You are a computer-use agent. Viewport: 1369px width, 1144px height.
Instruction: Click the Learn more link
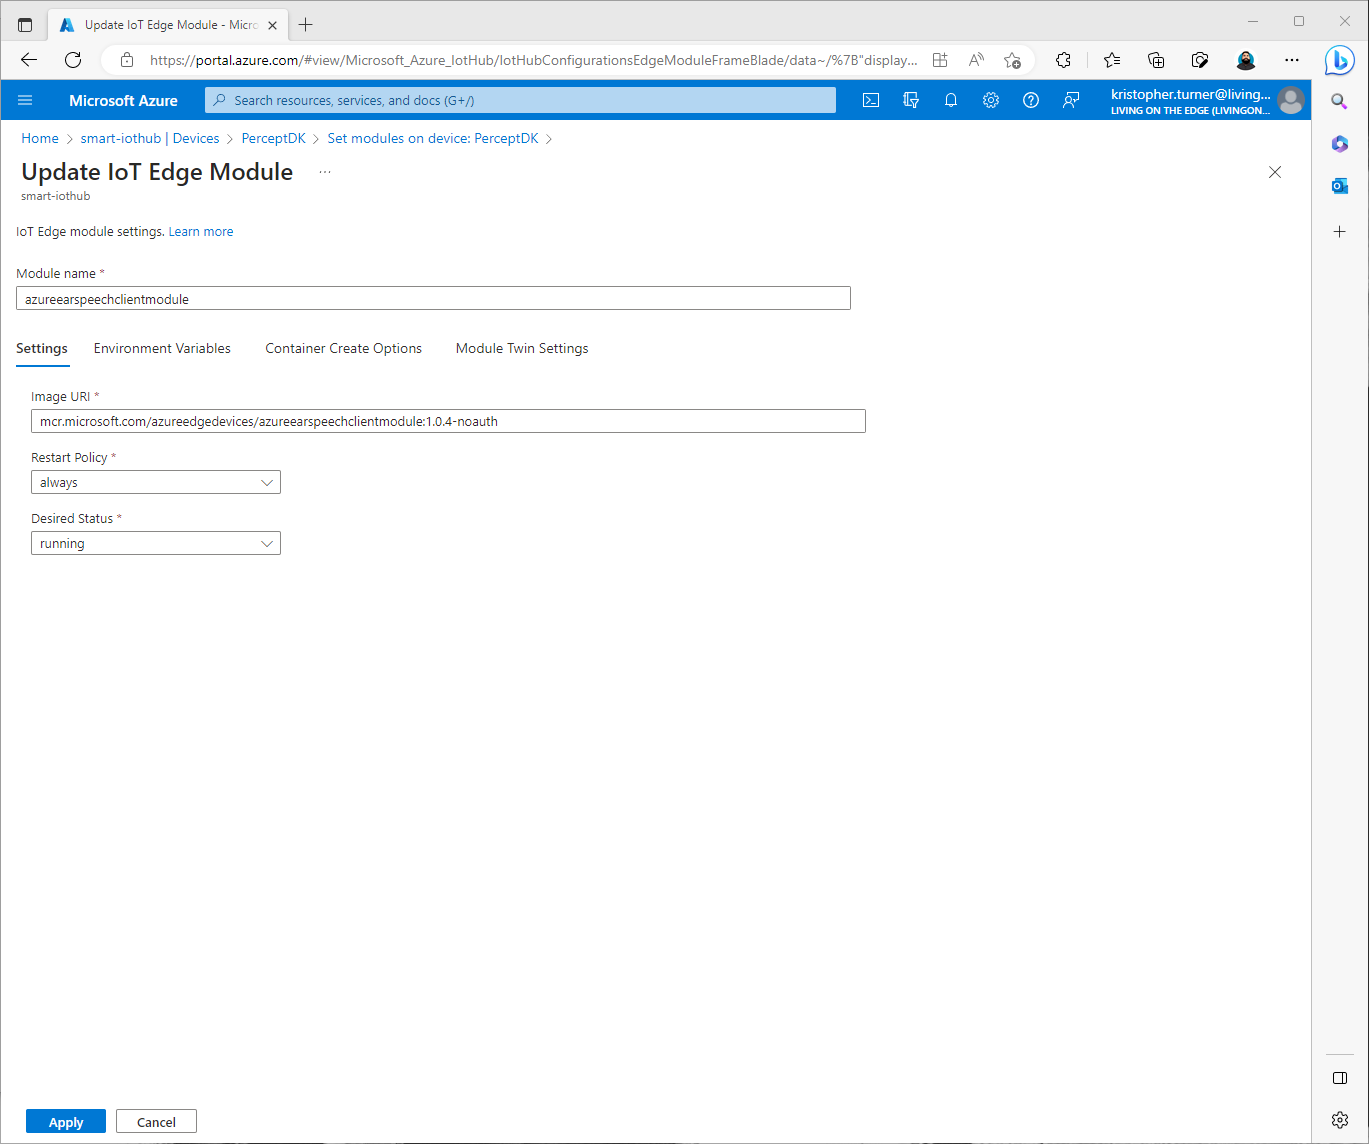pyautogui.click(x=201, y=231)
